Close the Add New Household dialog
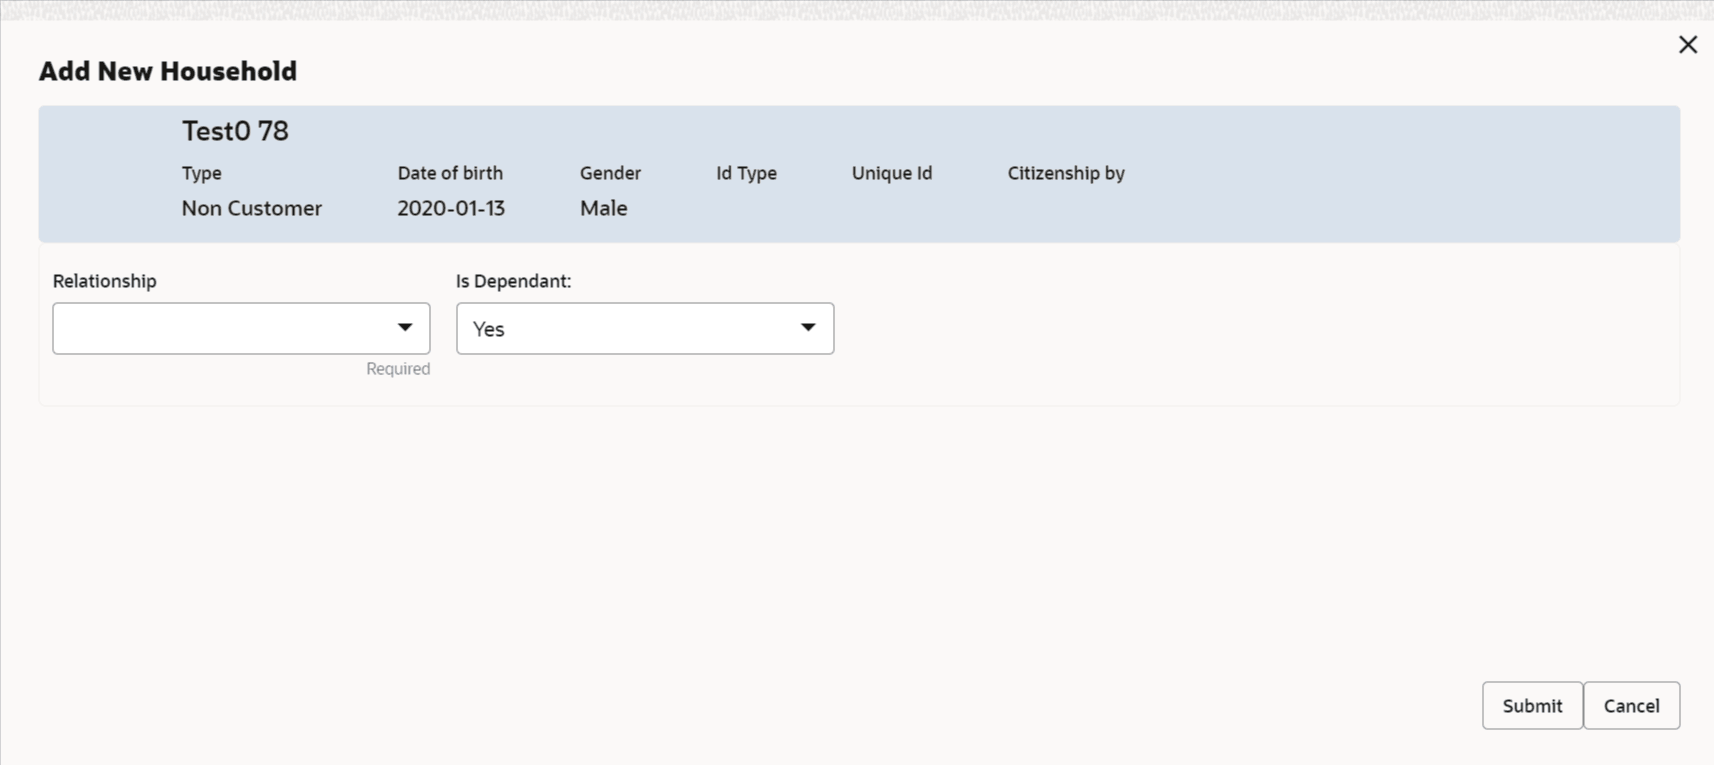This screenshot has height=765, width=1722. point(1687,45)
